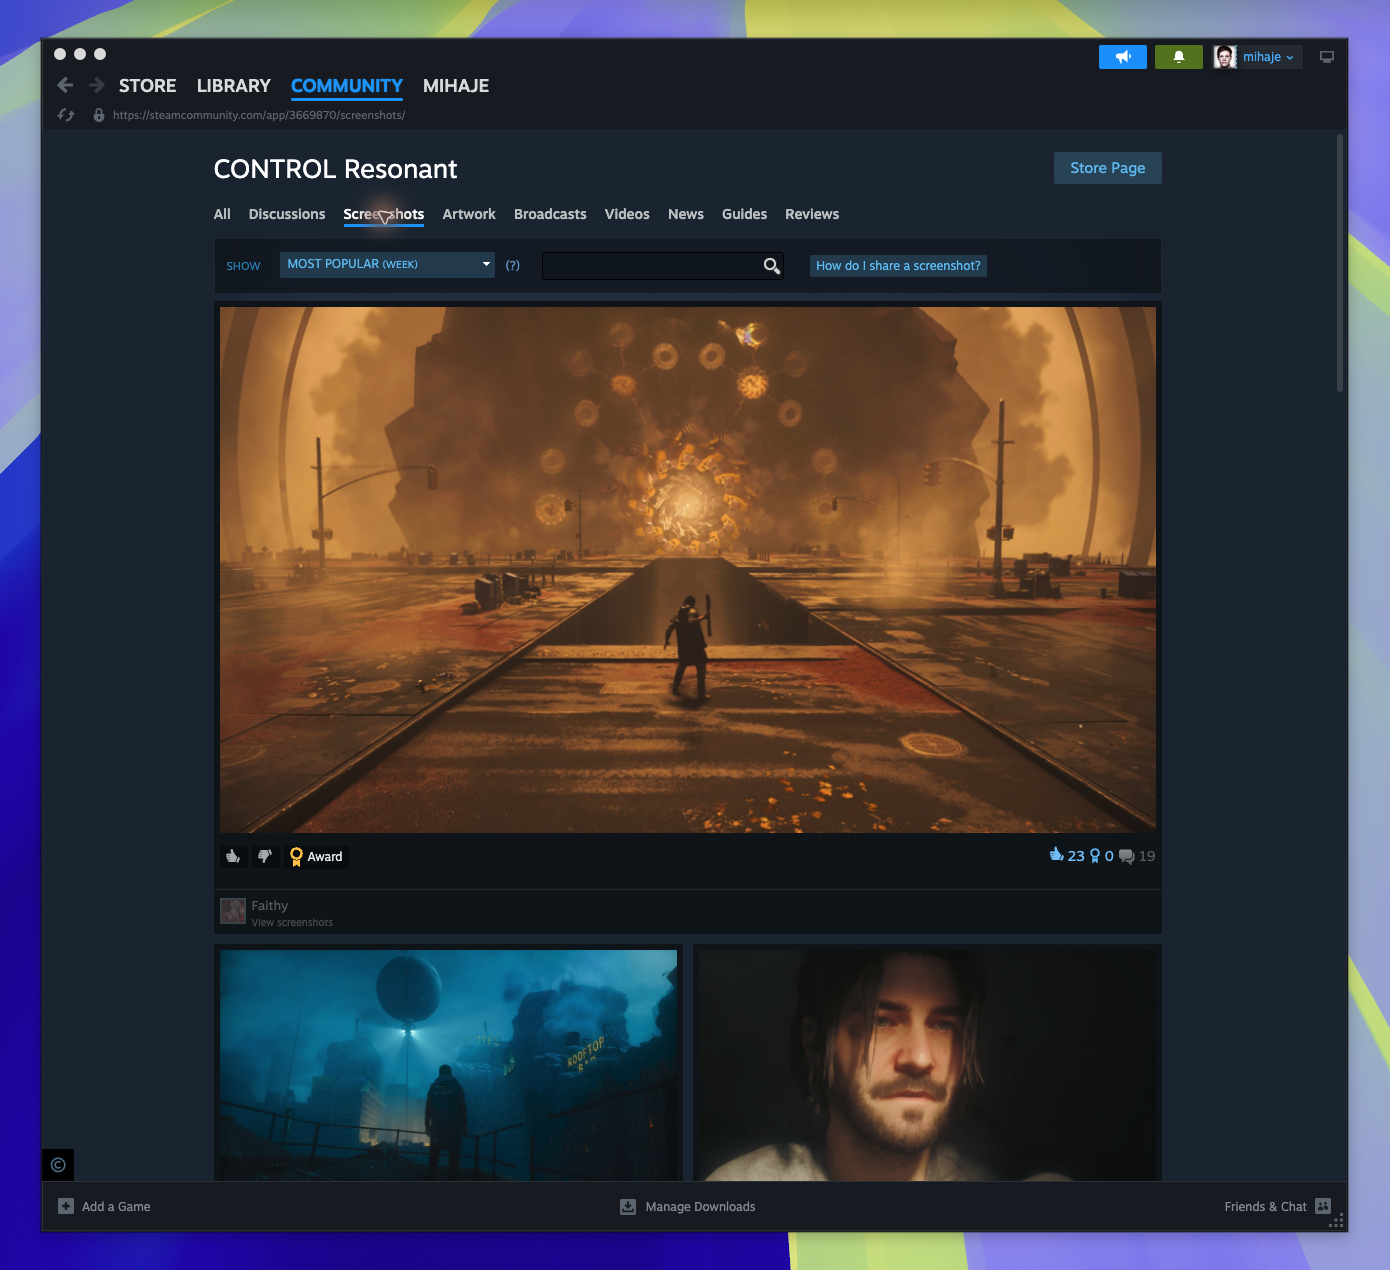Switch to the News tab
This screenshot has height=1270, width=1390.
point(686,214)
